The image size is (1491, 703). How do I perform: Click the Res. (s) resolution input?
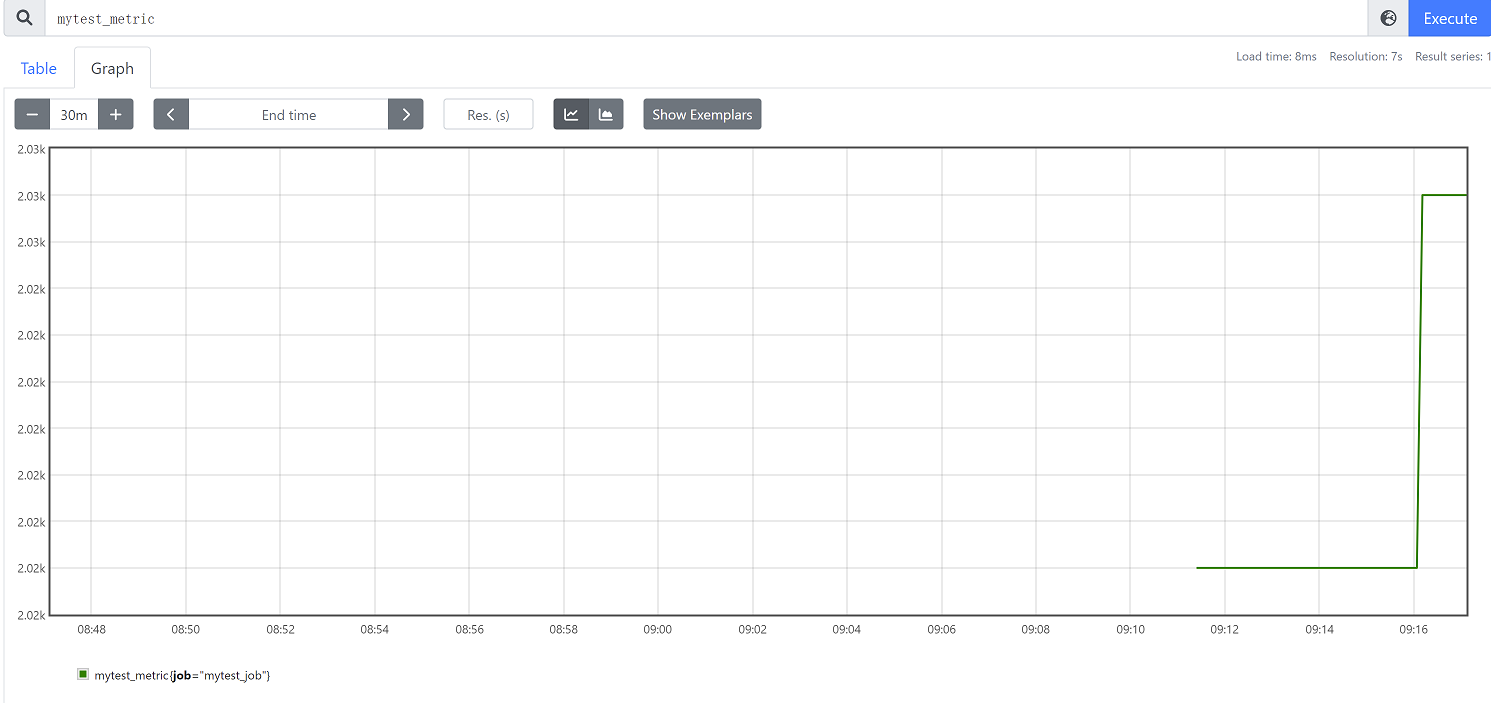488,114
